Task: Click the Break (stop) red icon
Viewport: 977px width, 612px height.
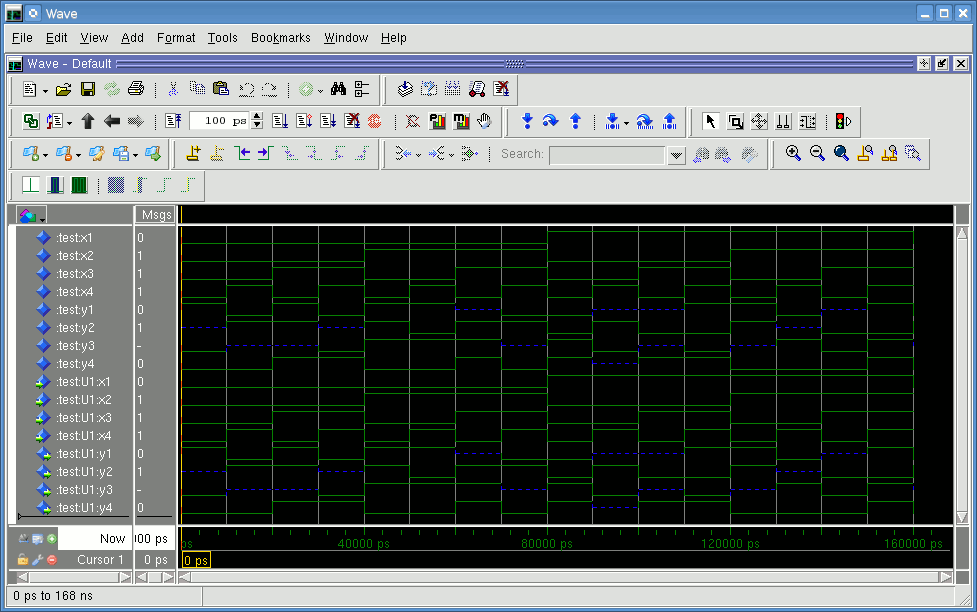Action: (374, 121)
